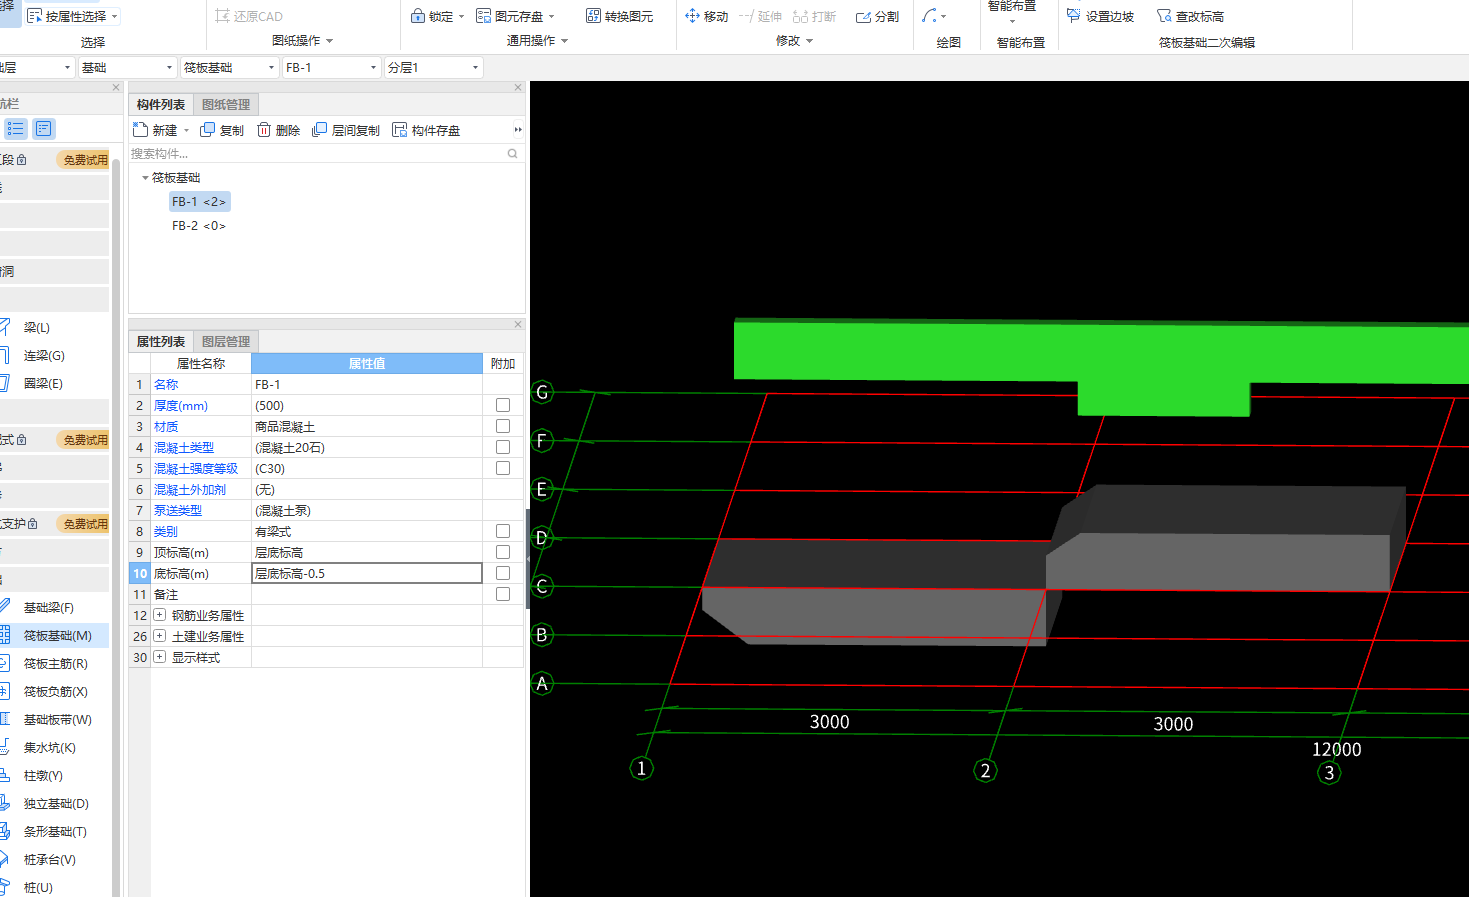The image size is (1469, 897).
Task: Tick the 附加 checkbox for 底标高(m)
Action: coord(503,573)
